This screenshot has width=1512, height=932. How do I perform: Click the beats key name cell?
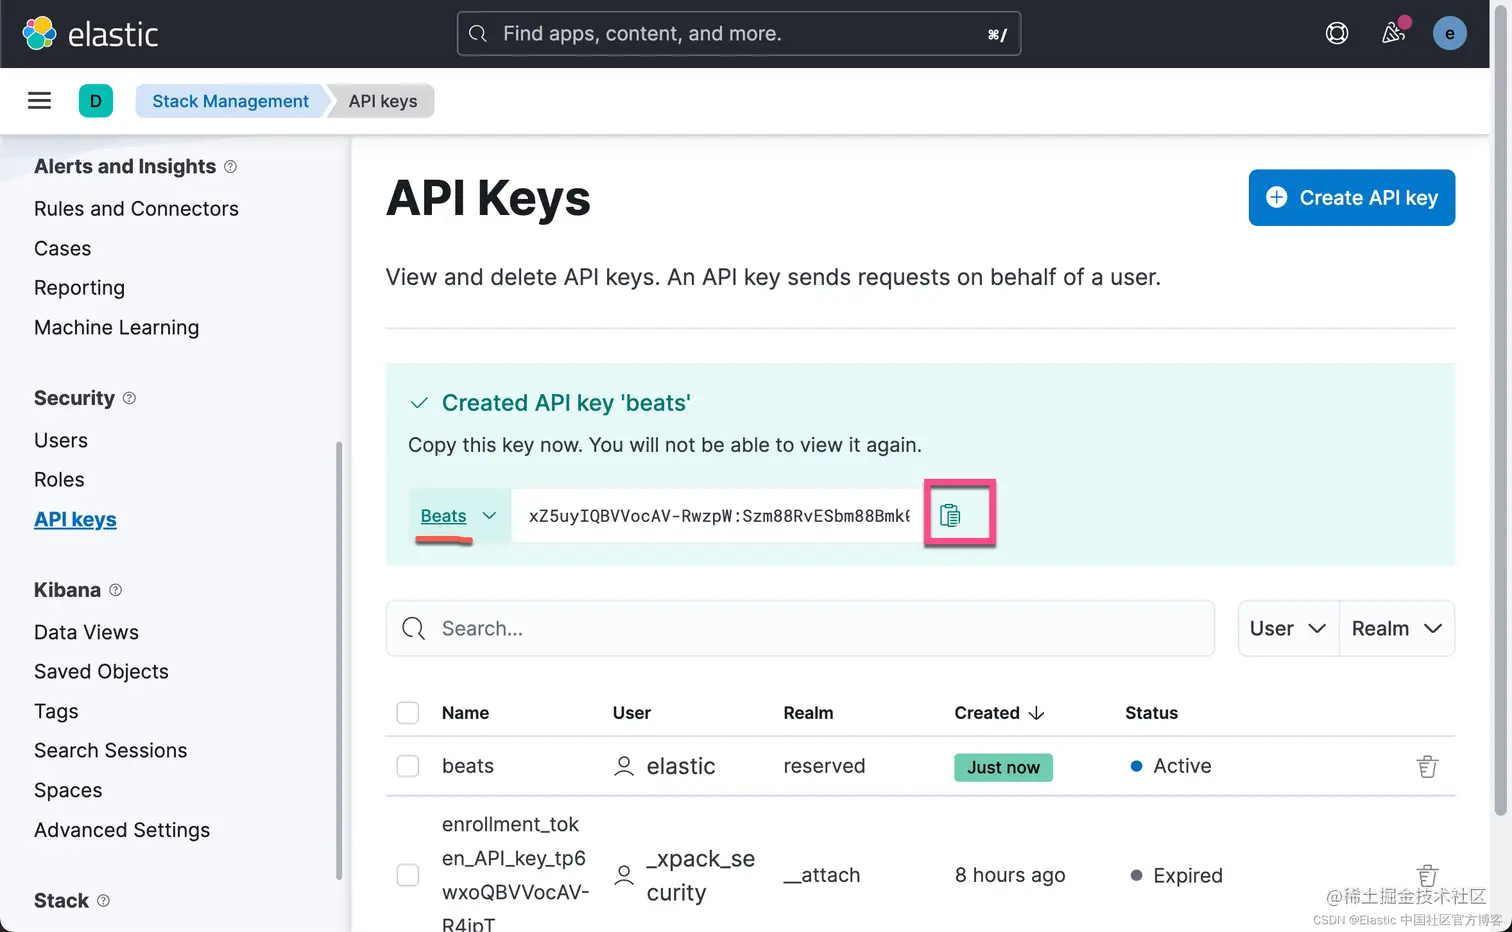468,766
